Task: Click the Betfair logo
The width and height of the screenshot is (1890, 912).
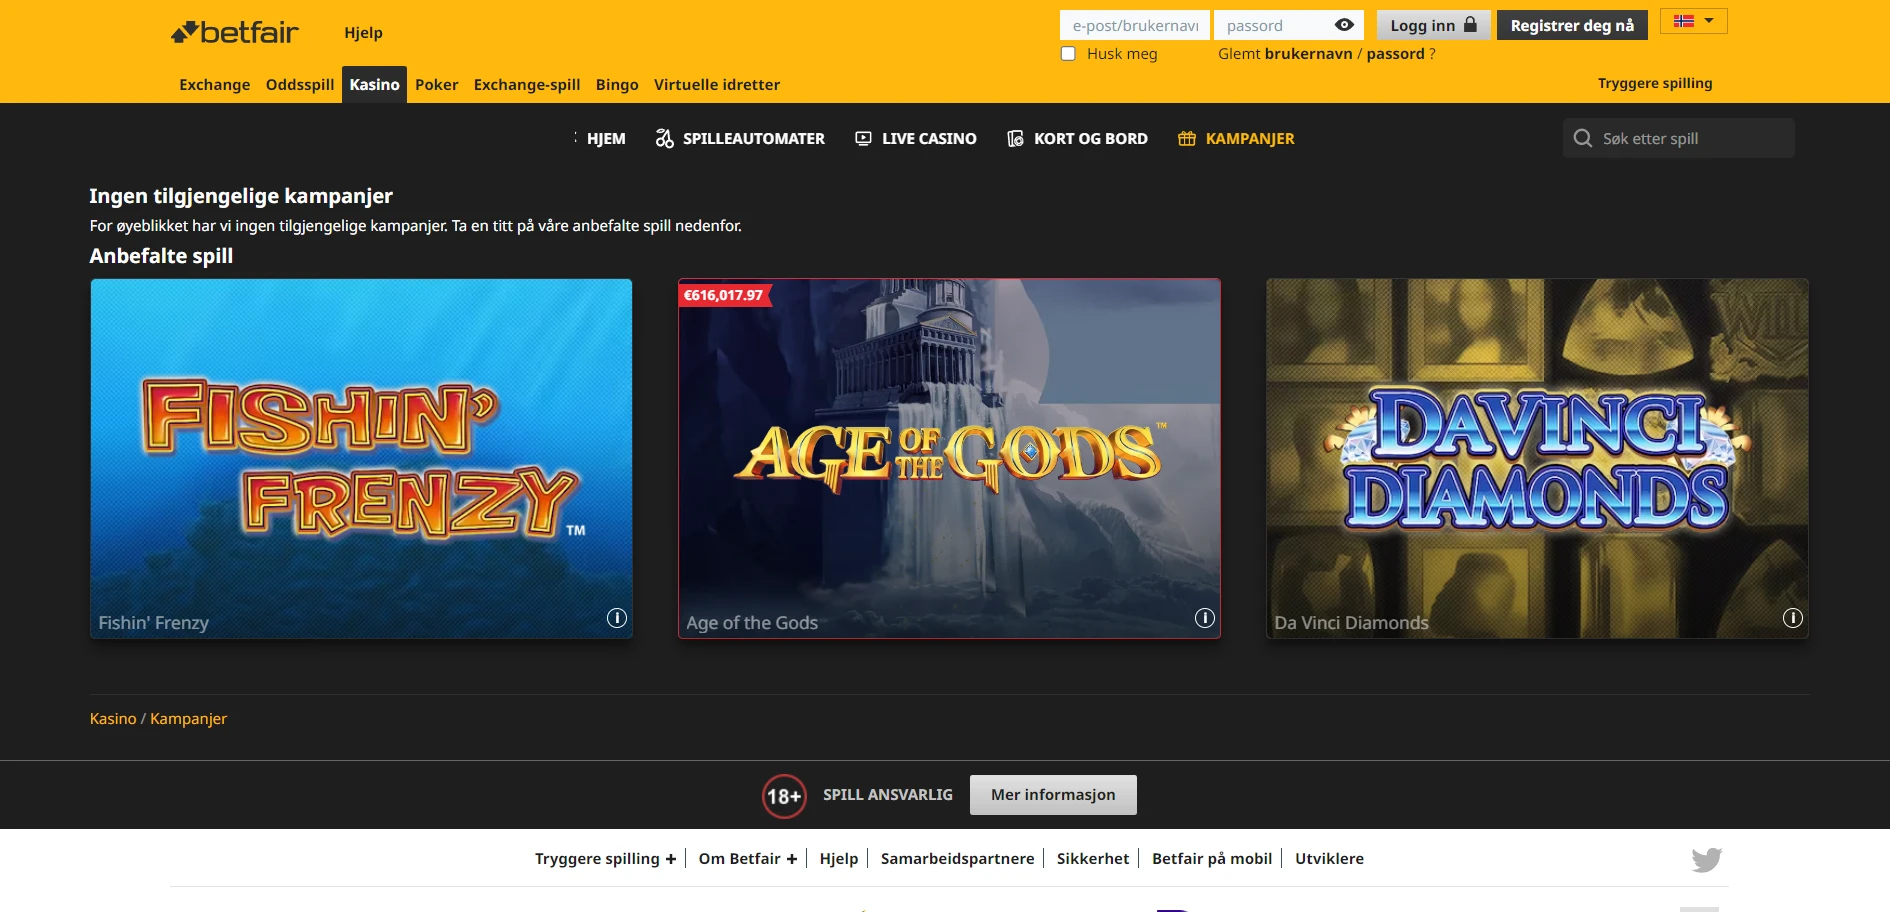Action: (x=234, y=33)
